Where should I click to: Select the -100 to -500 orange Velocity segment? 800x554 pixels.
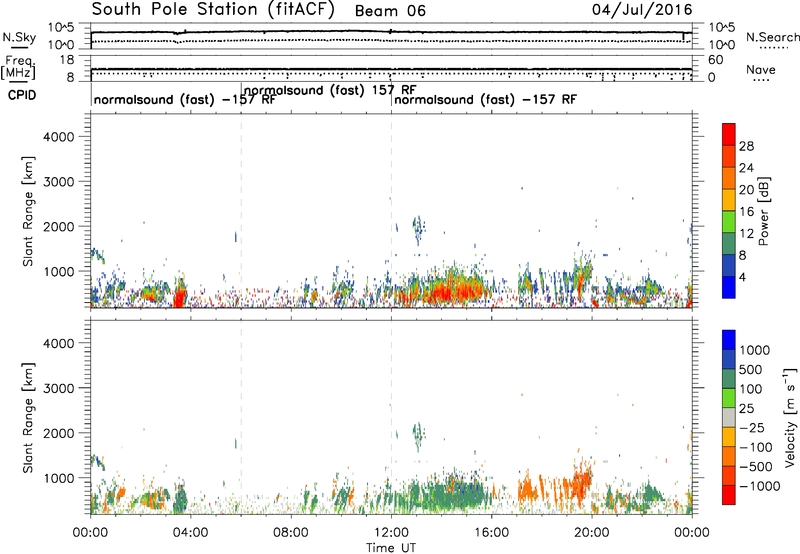(x=729, y=457)
